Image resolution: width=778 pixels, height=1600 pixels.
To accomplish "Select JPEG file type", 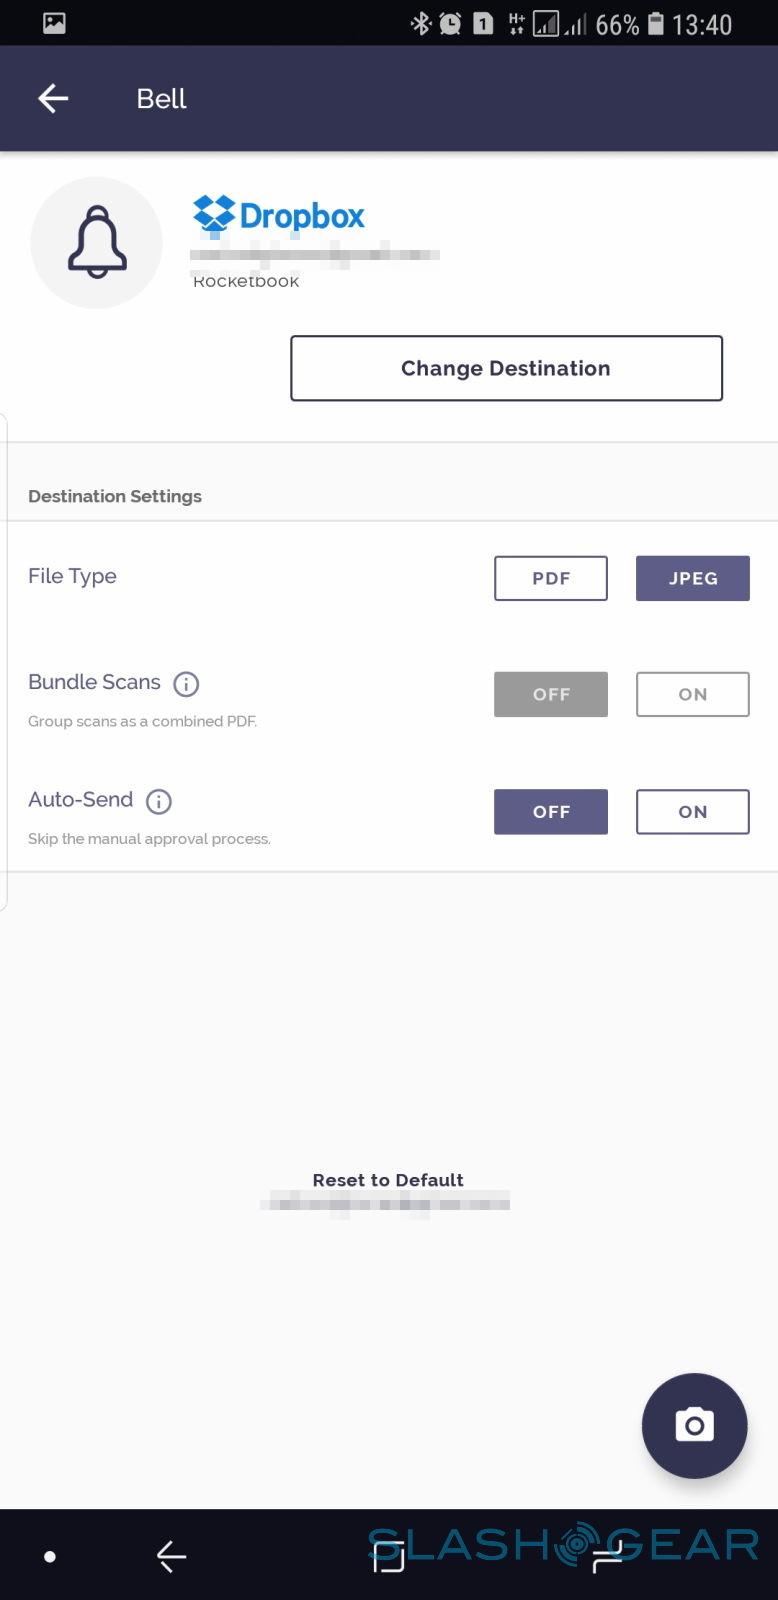I will coord(692,578).
